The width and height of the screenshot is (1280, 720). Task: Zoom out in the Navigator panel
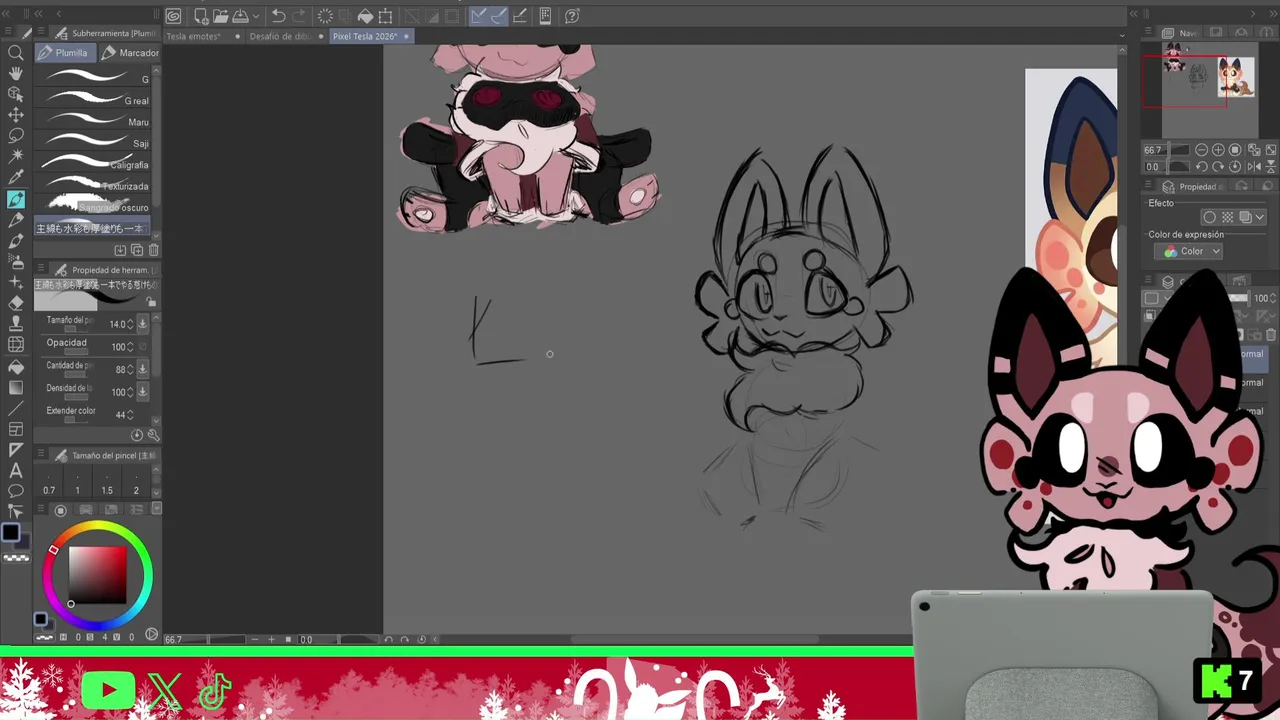1202,150
